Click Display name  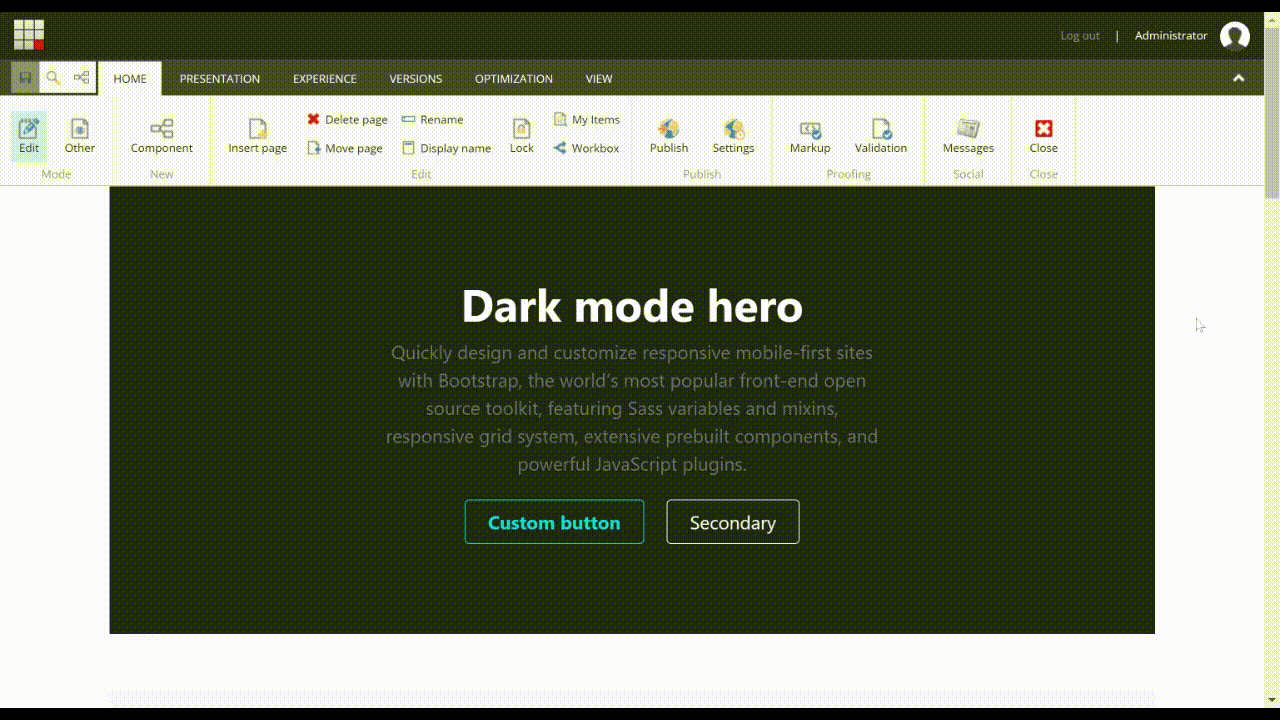pyautogui.click(x=446, y=148)
